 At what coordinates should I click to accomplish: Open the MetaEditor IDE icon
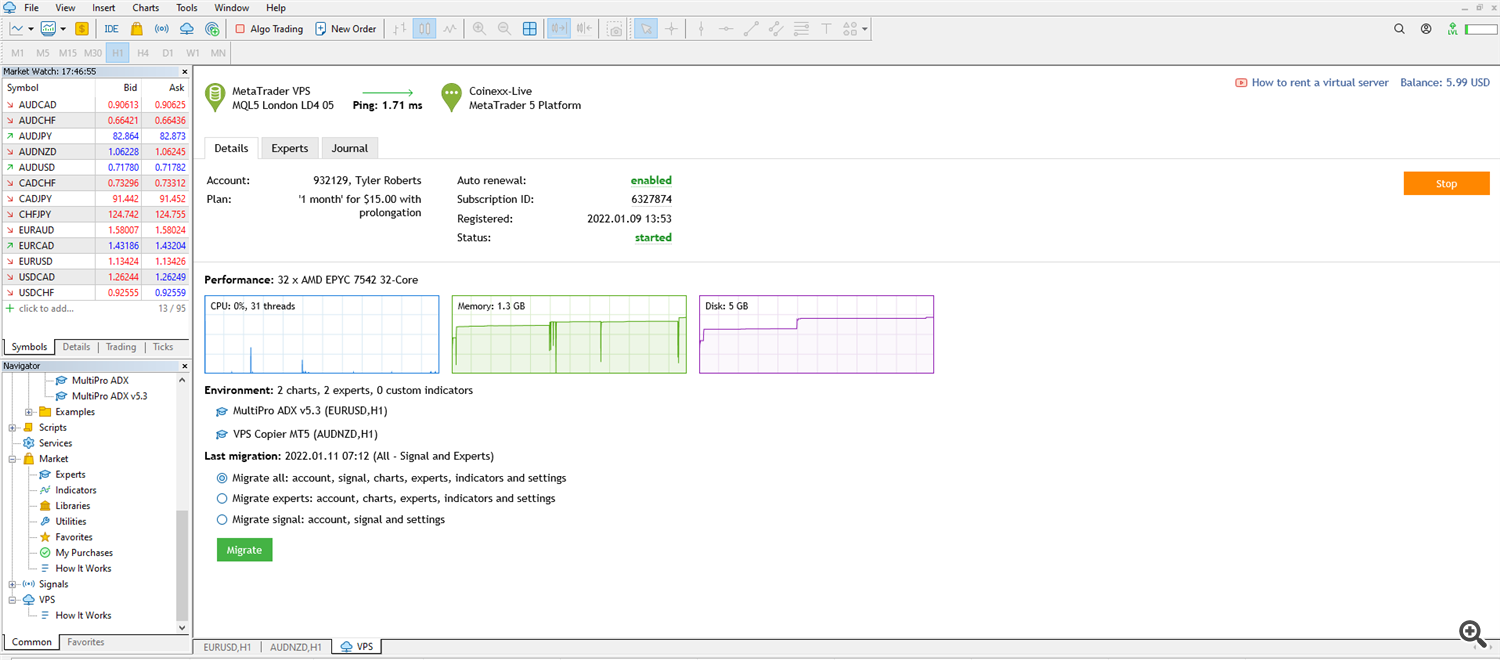coord(111,29)
